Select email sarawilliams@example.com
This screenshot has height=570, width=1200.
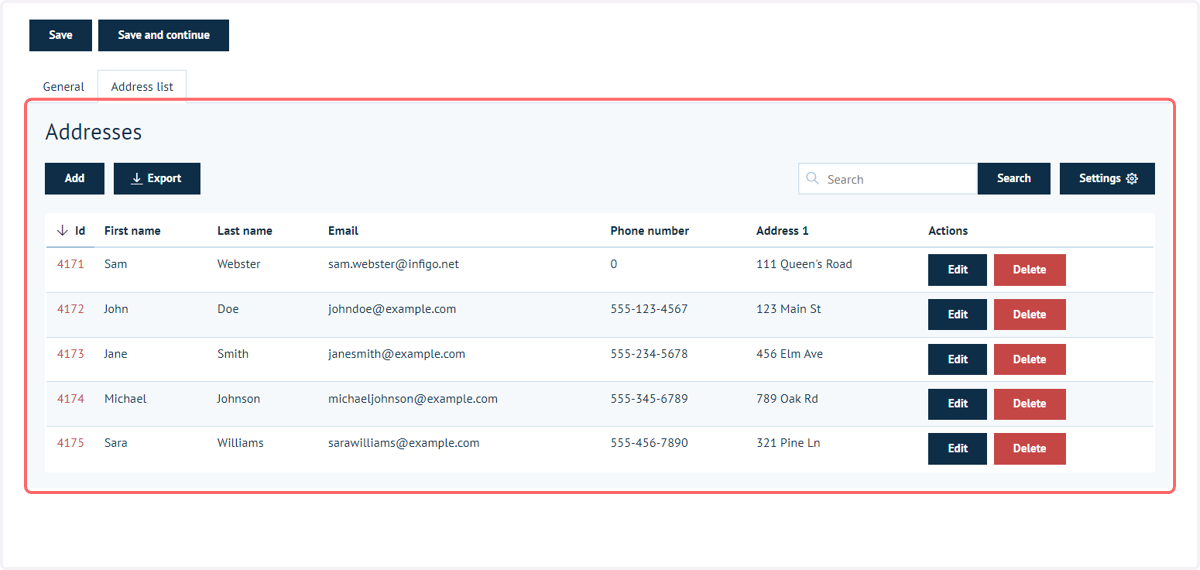404,443
